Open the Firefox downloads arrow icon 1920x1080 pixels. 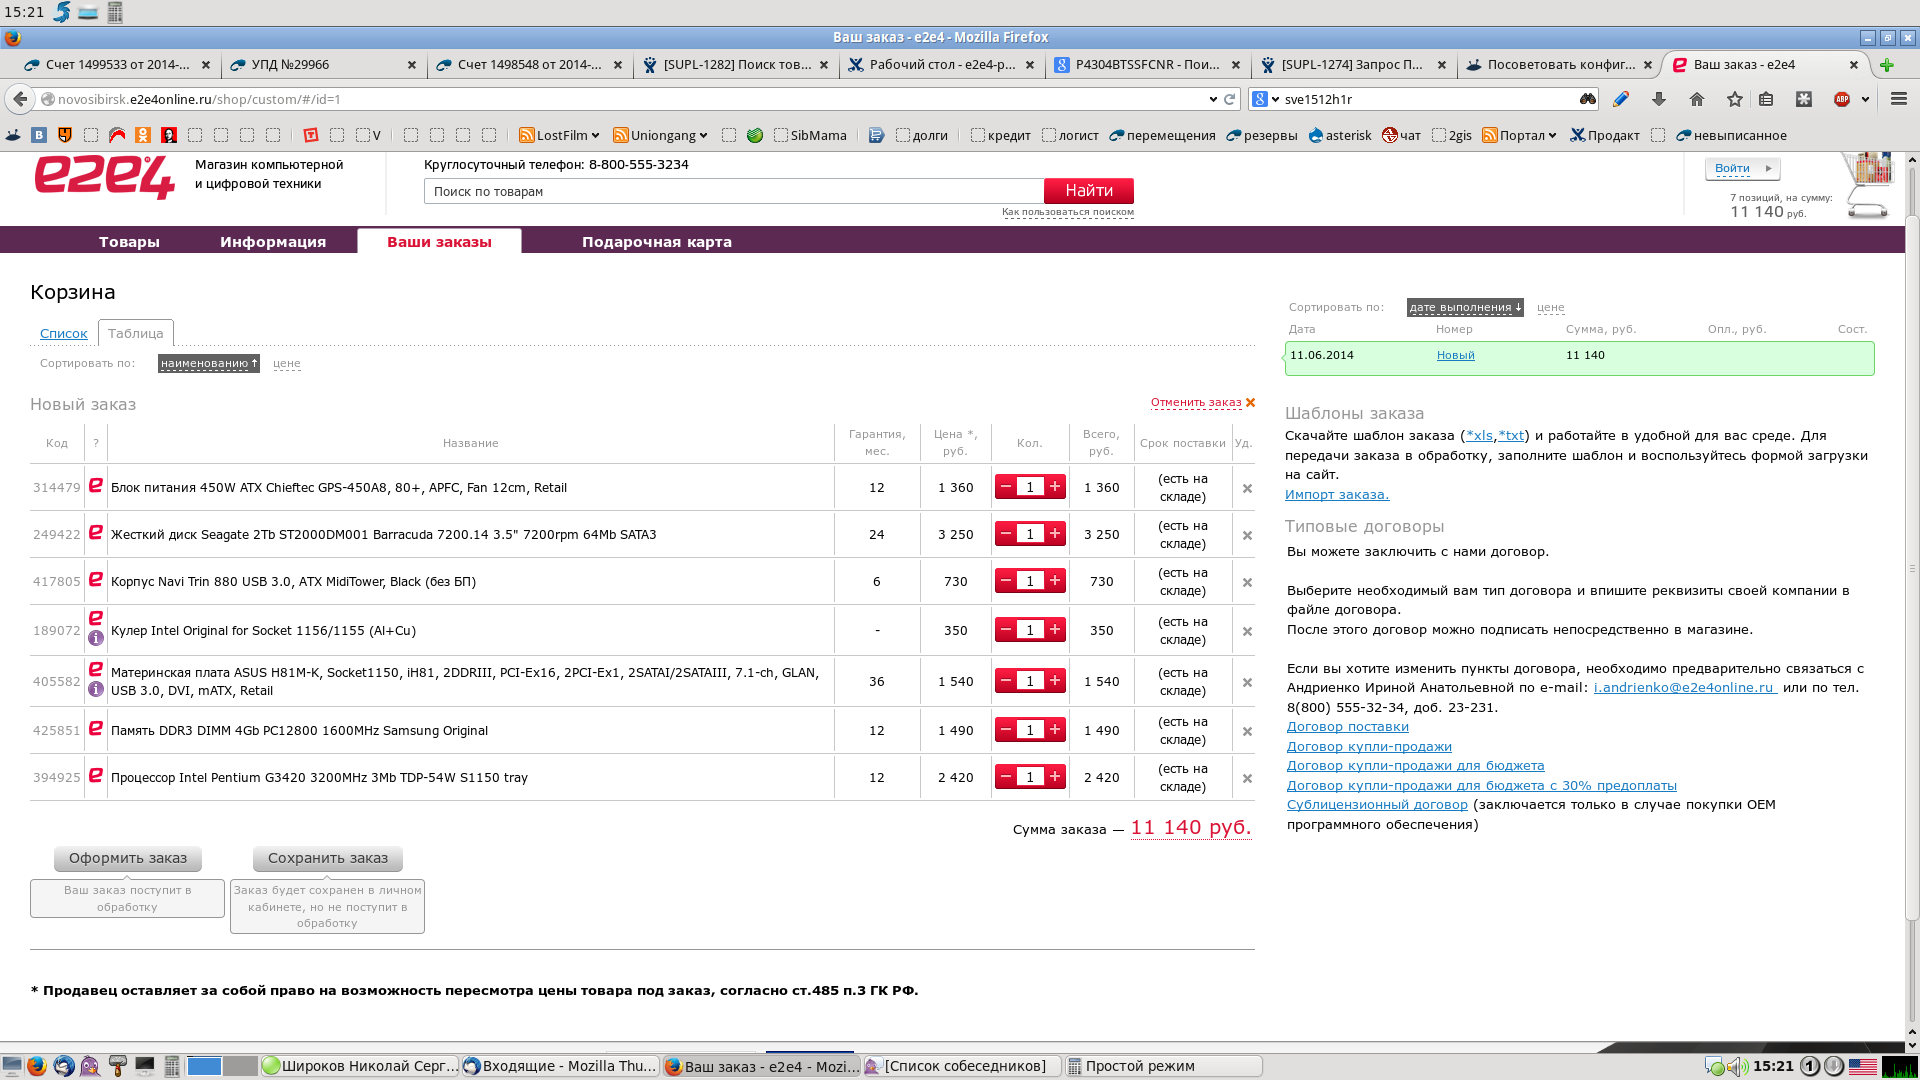point(1659,99)
